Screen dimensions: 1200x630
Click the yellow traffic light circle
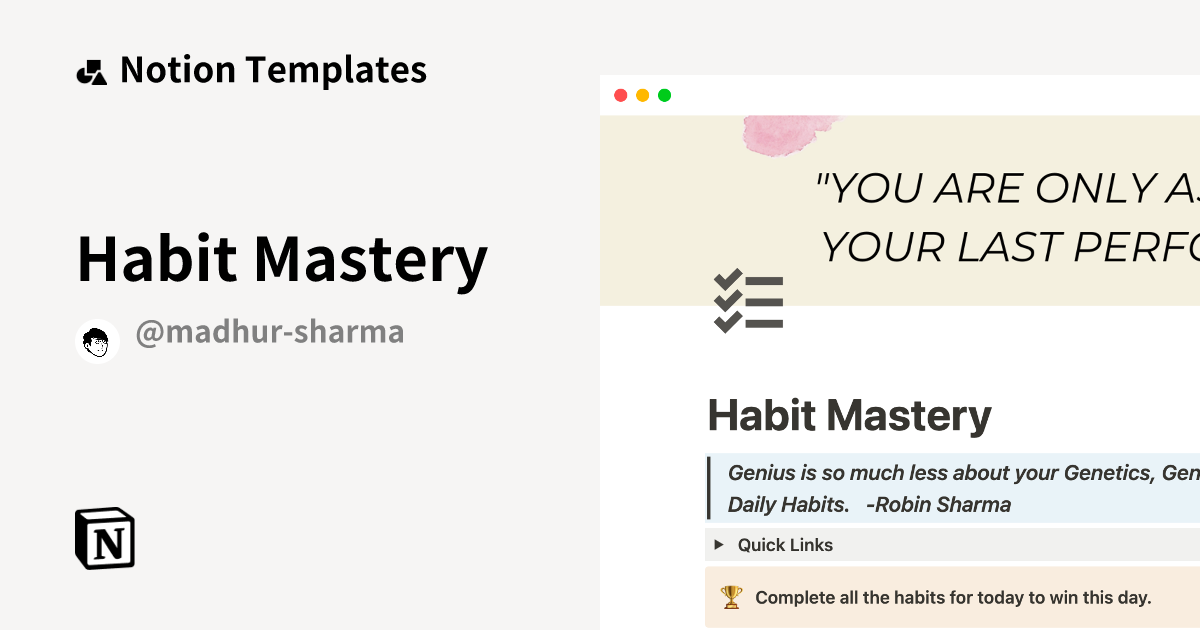click(642, 95)
